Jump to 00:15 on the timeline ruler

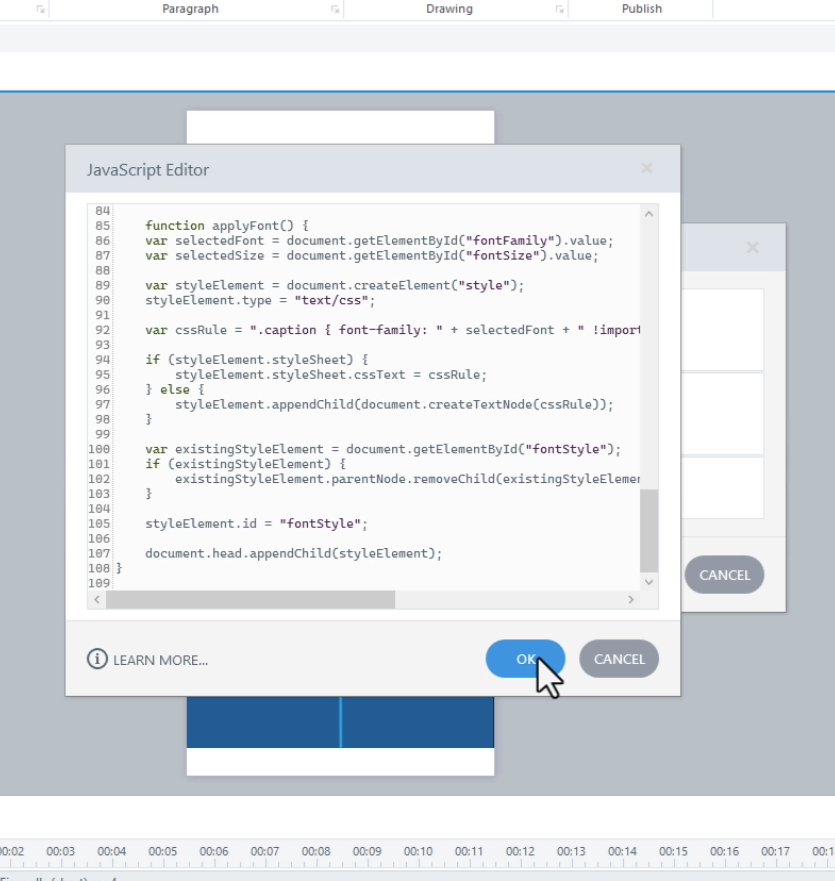tap(674, 852)
